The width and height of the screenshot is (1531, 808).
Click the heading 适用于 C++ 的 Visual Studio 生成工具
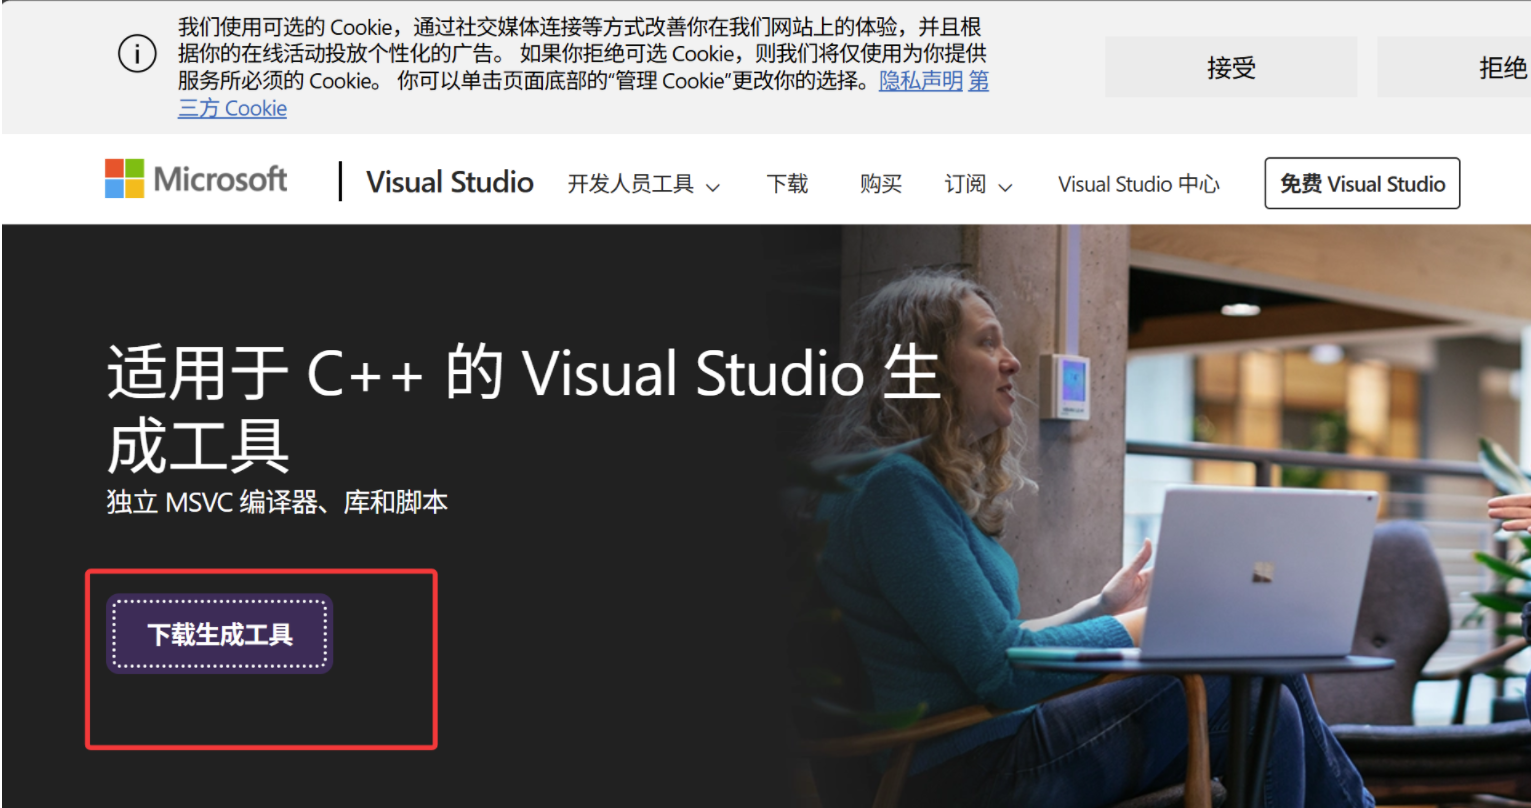524,410
